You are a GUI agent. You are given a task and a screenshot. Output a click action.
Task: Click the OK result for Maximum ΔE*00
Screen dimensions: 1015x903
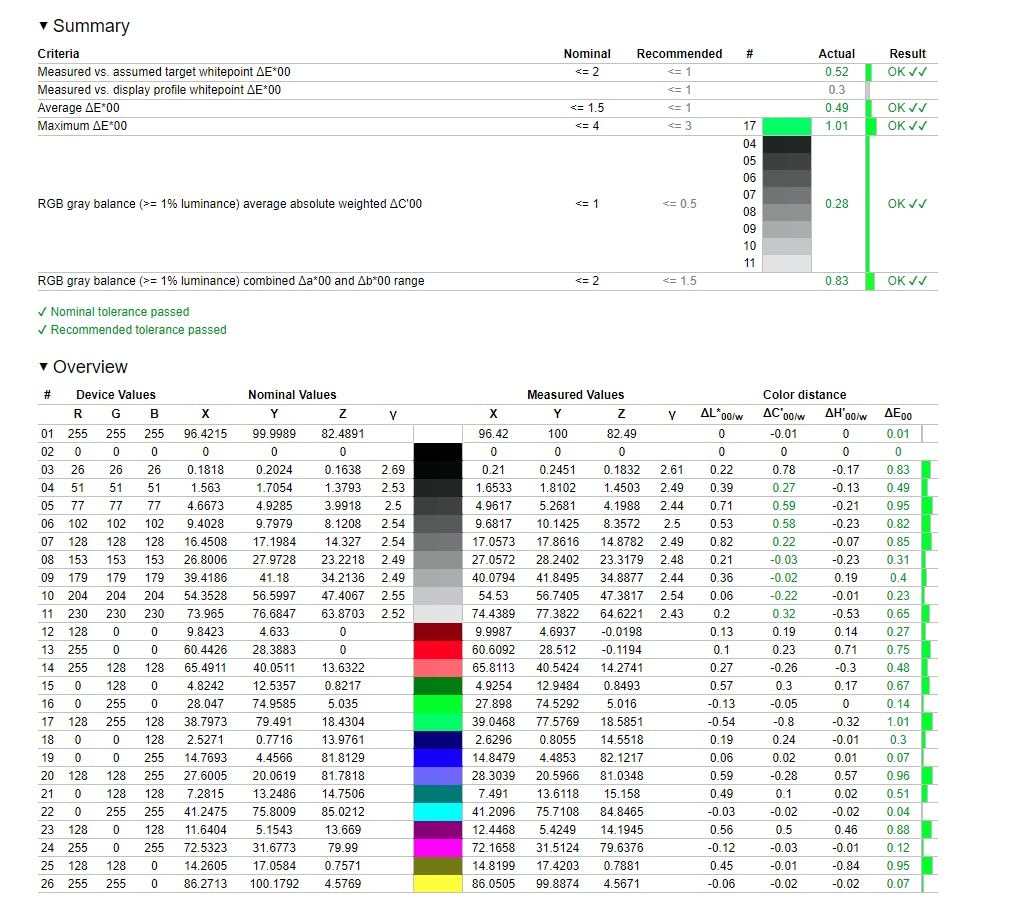point(907,126)
